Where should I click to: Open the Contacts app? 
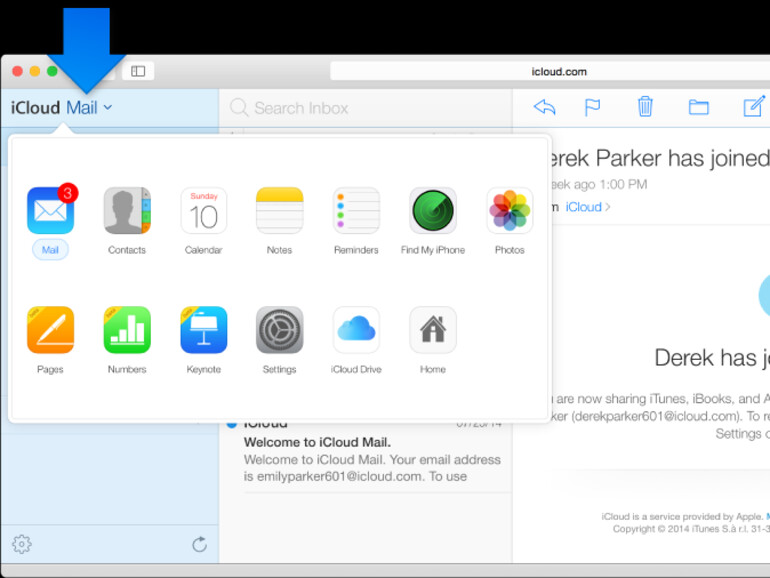pyautogui.click(x=127, y=211)
